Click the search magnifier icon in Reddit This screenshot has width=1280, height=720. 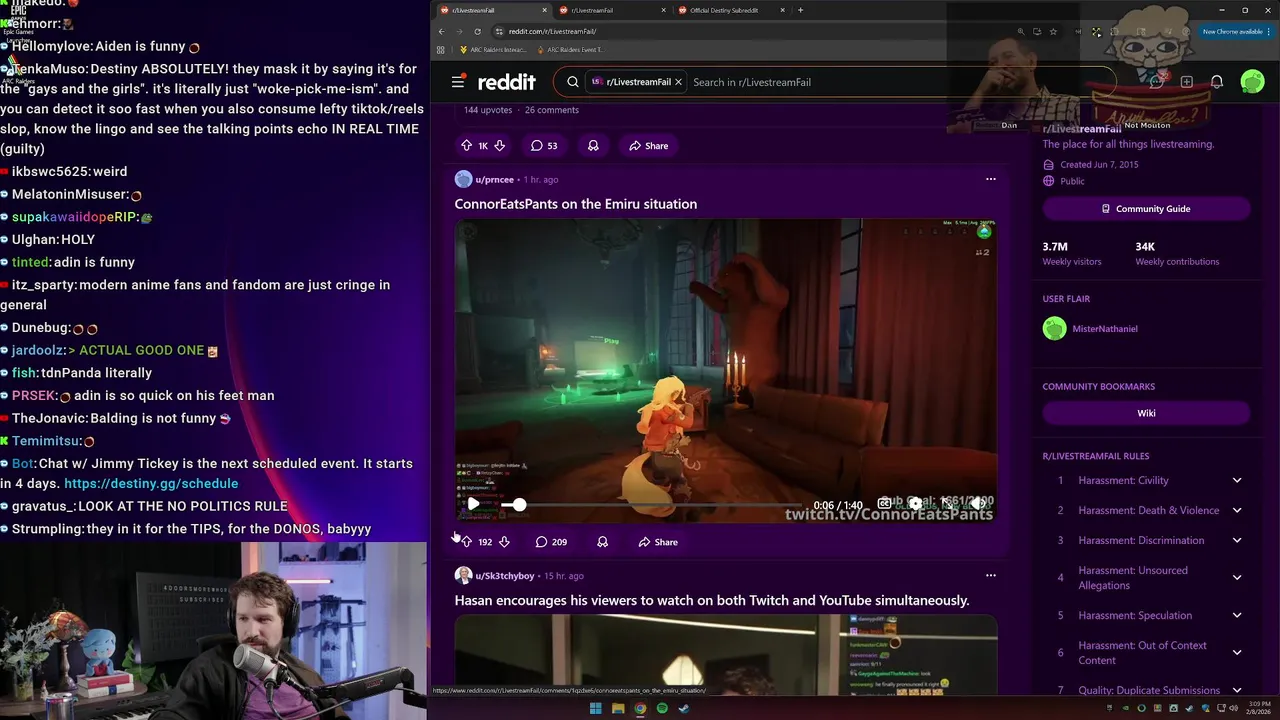click(x=573, y=82)
